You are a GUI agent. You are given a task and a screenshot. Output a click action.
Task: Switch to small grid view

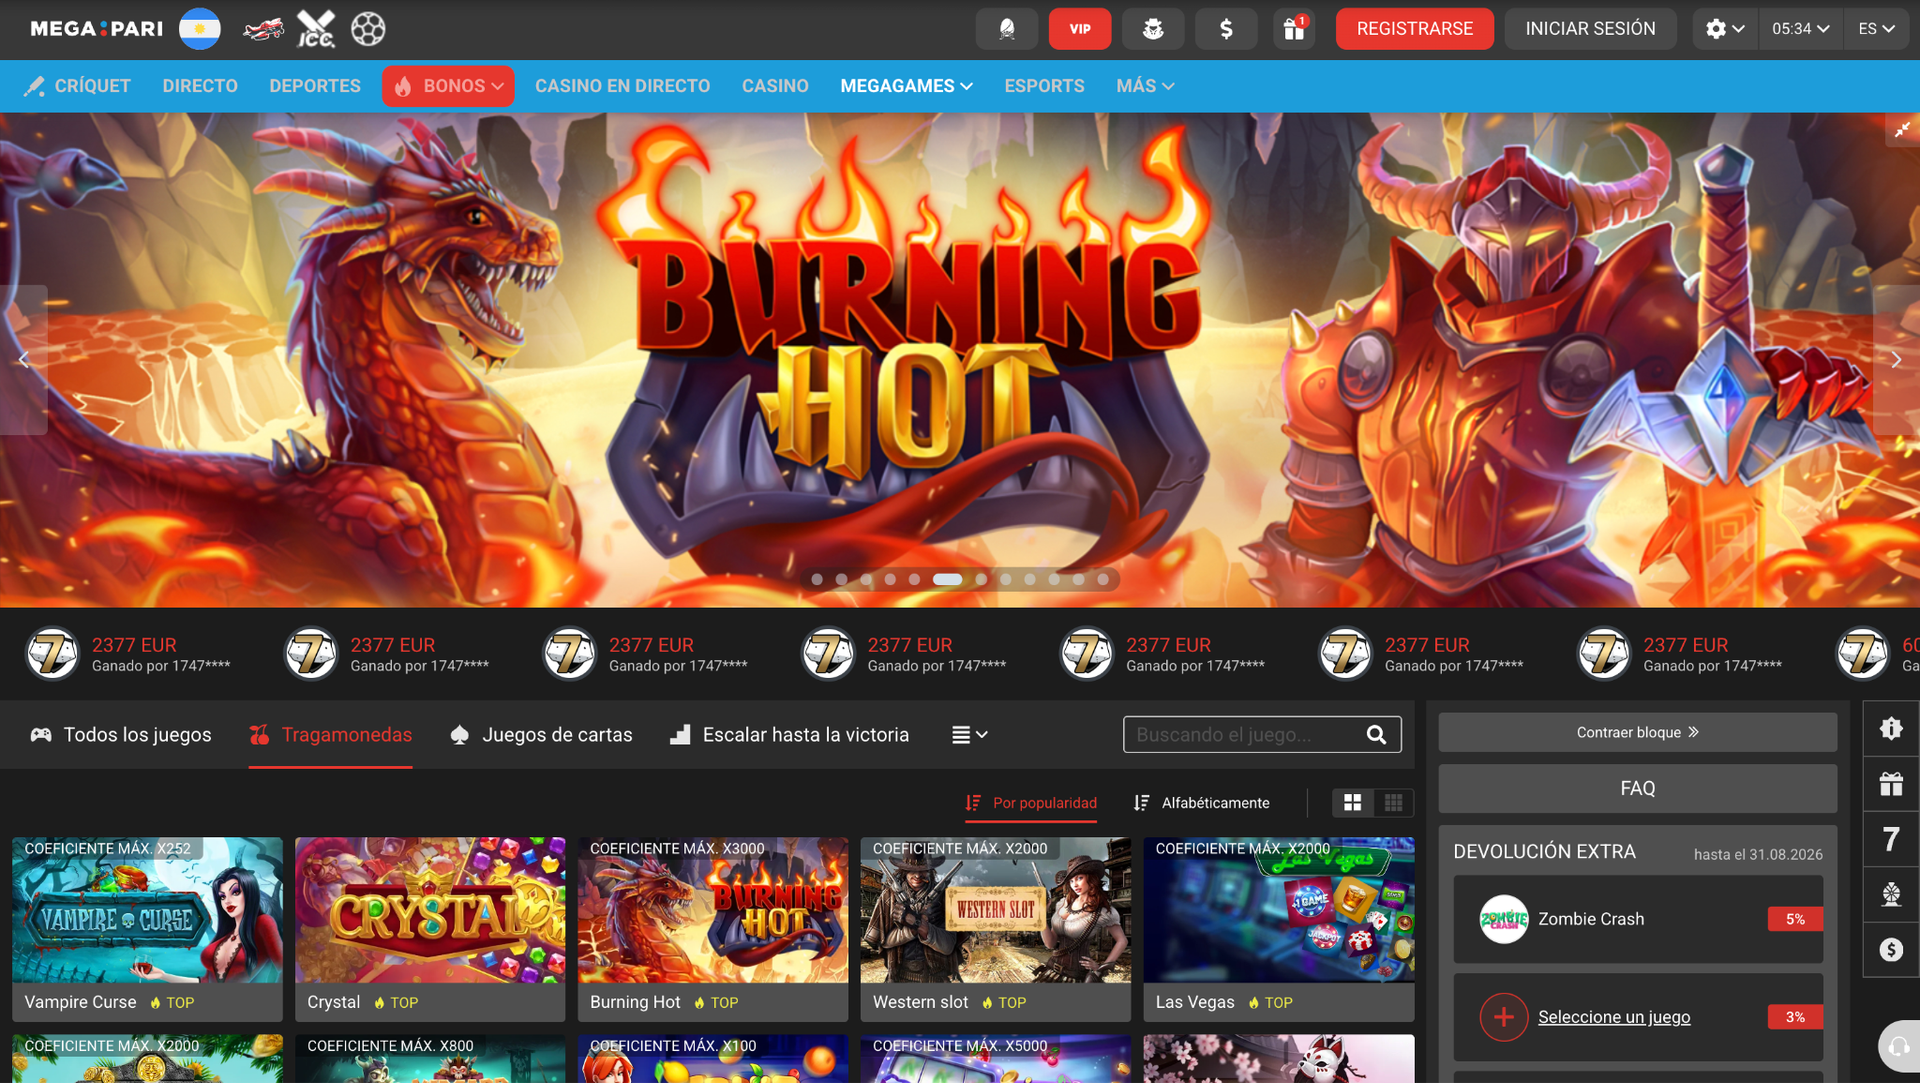pyautogui.click(x=1393, y=803)
